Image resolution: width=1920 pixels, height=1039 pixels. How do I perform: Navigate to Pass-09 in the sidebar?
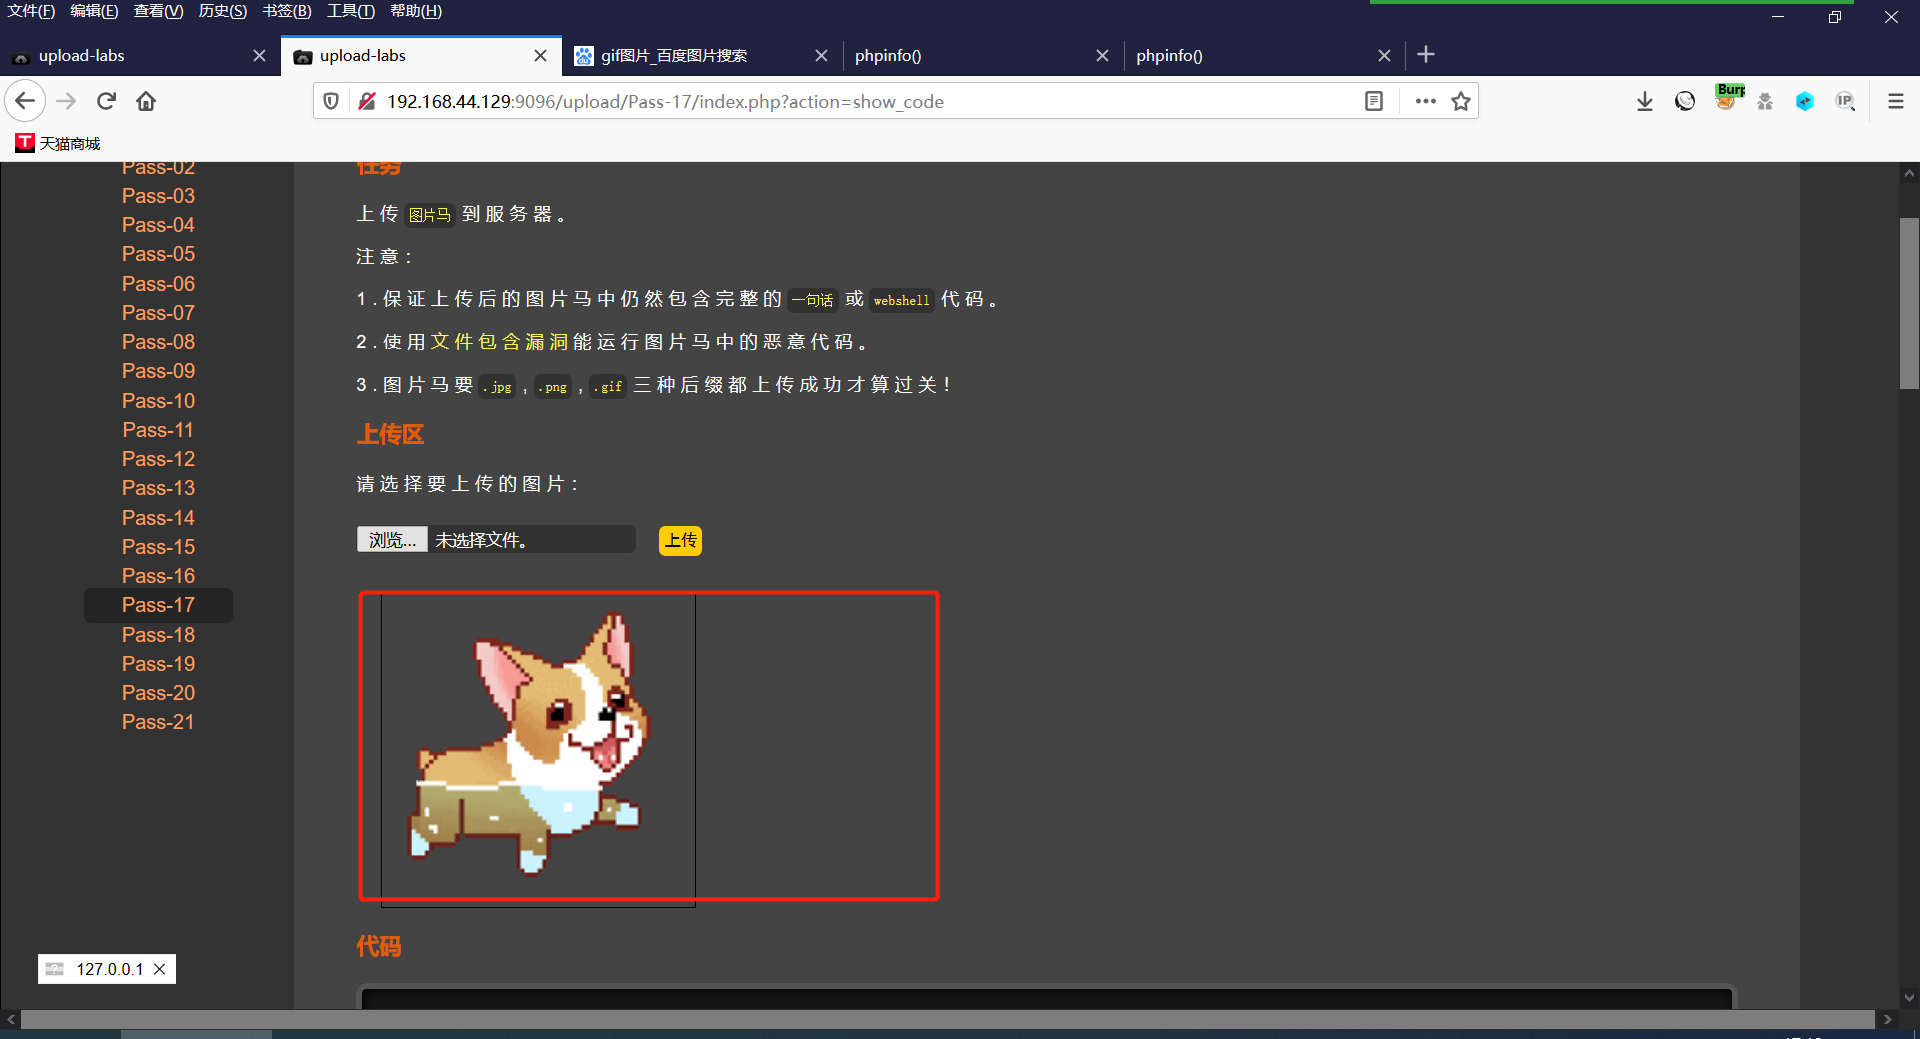(x=158, y=371)
